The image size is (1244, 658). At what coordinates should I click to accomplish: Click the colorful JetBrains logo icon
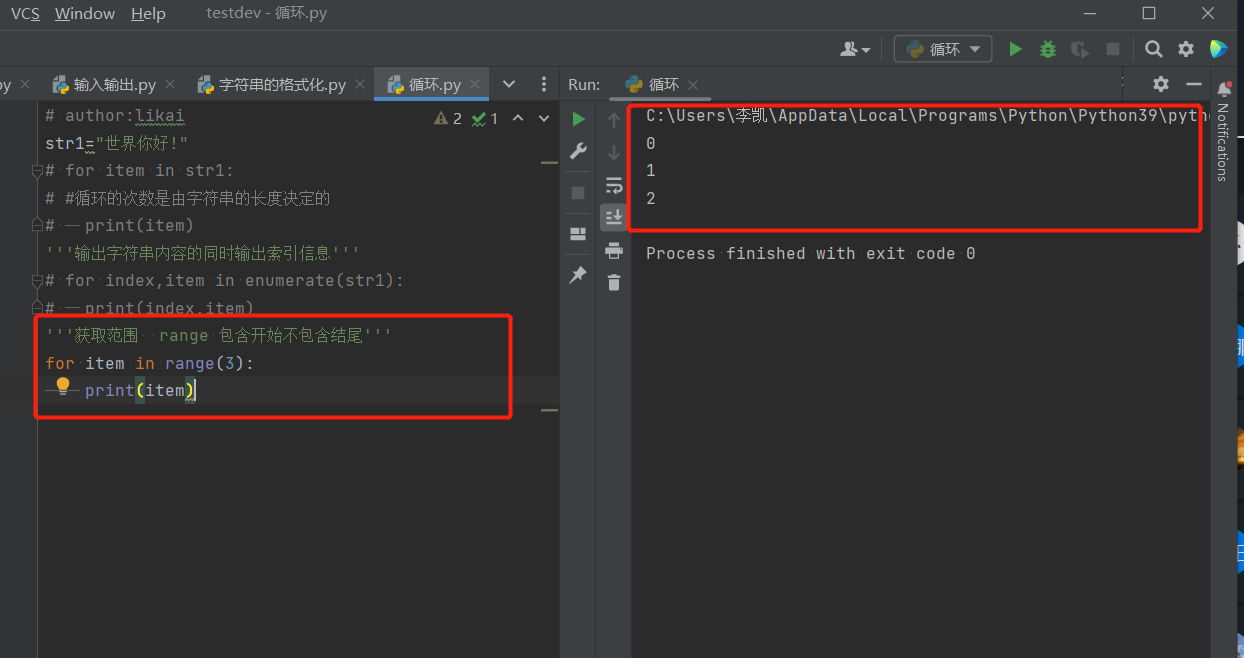coord(1218,49)
